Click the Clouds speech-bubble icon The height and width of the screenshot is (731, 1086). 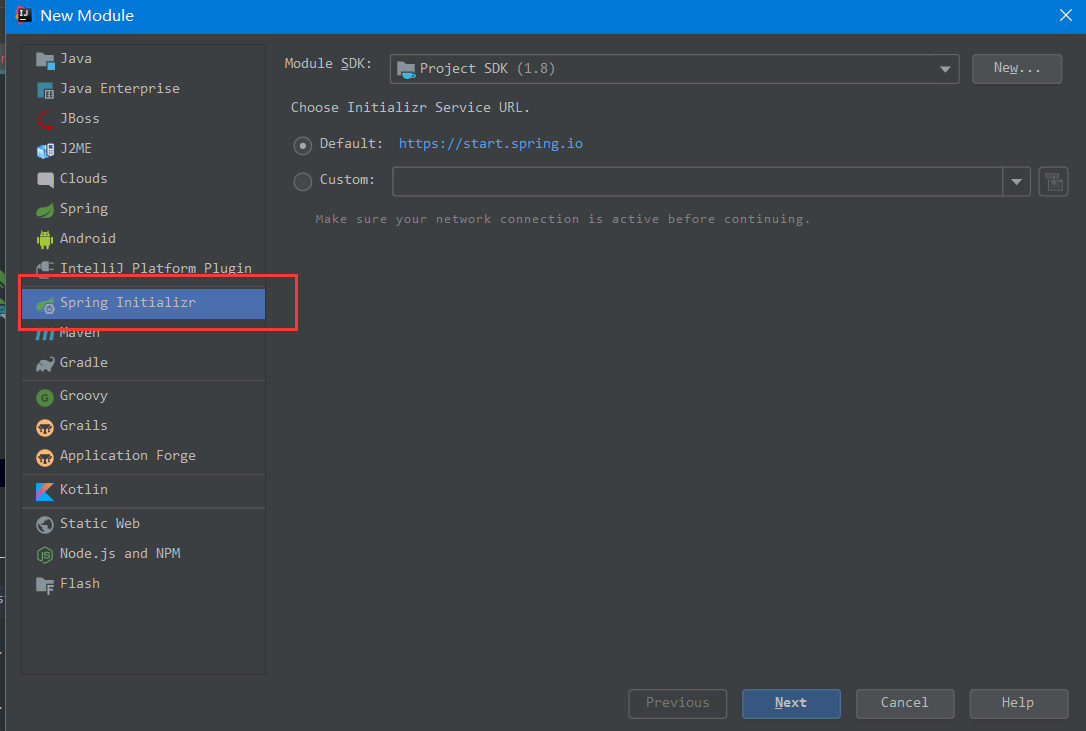click(x=45, y=179)
